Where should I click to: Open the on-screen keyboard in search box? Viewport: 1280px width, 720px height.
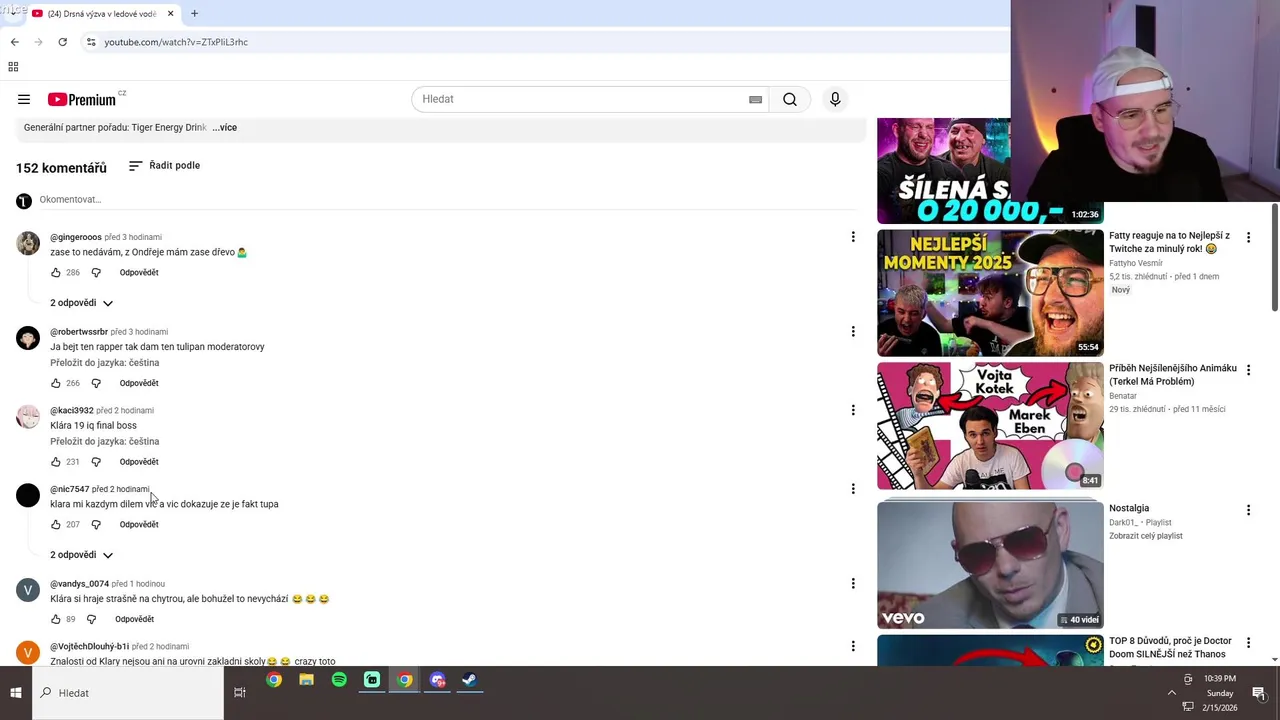click(x=755, y=99)
